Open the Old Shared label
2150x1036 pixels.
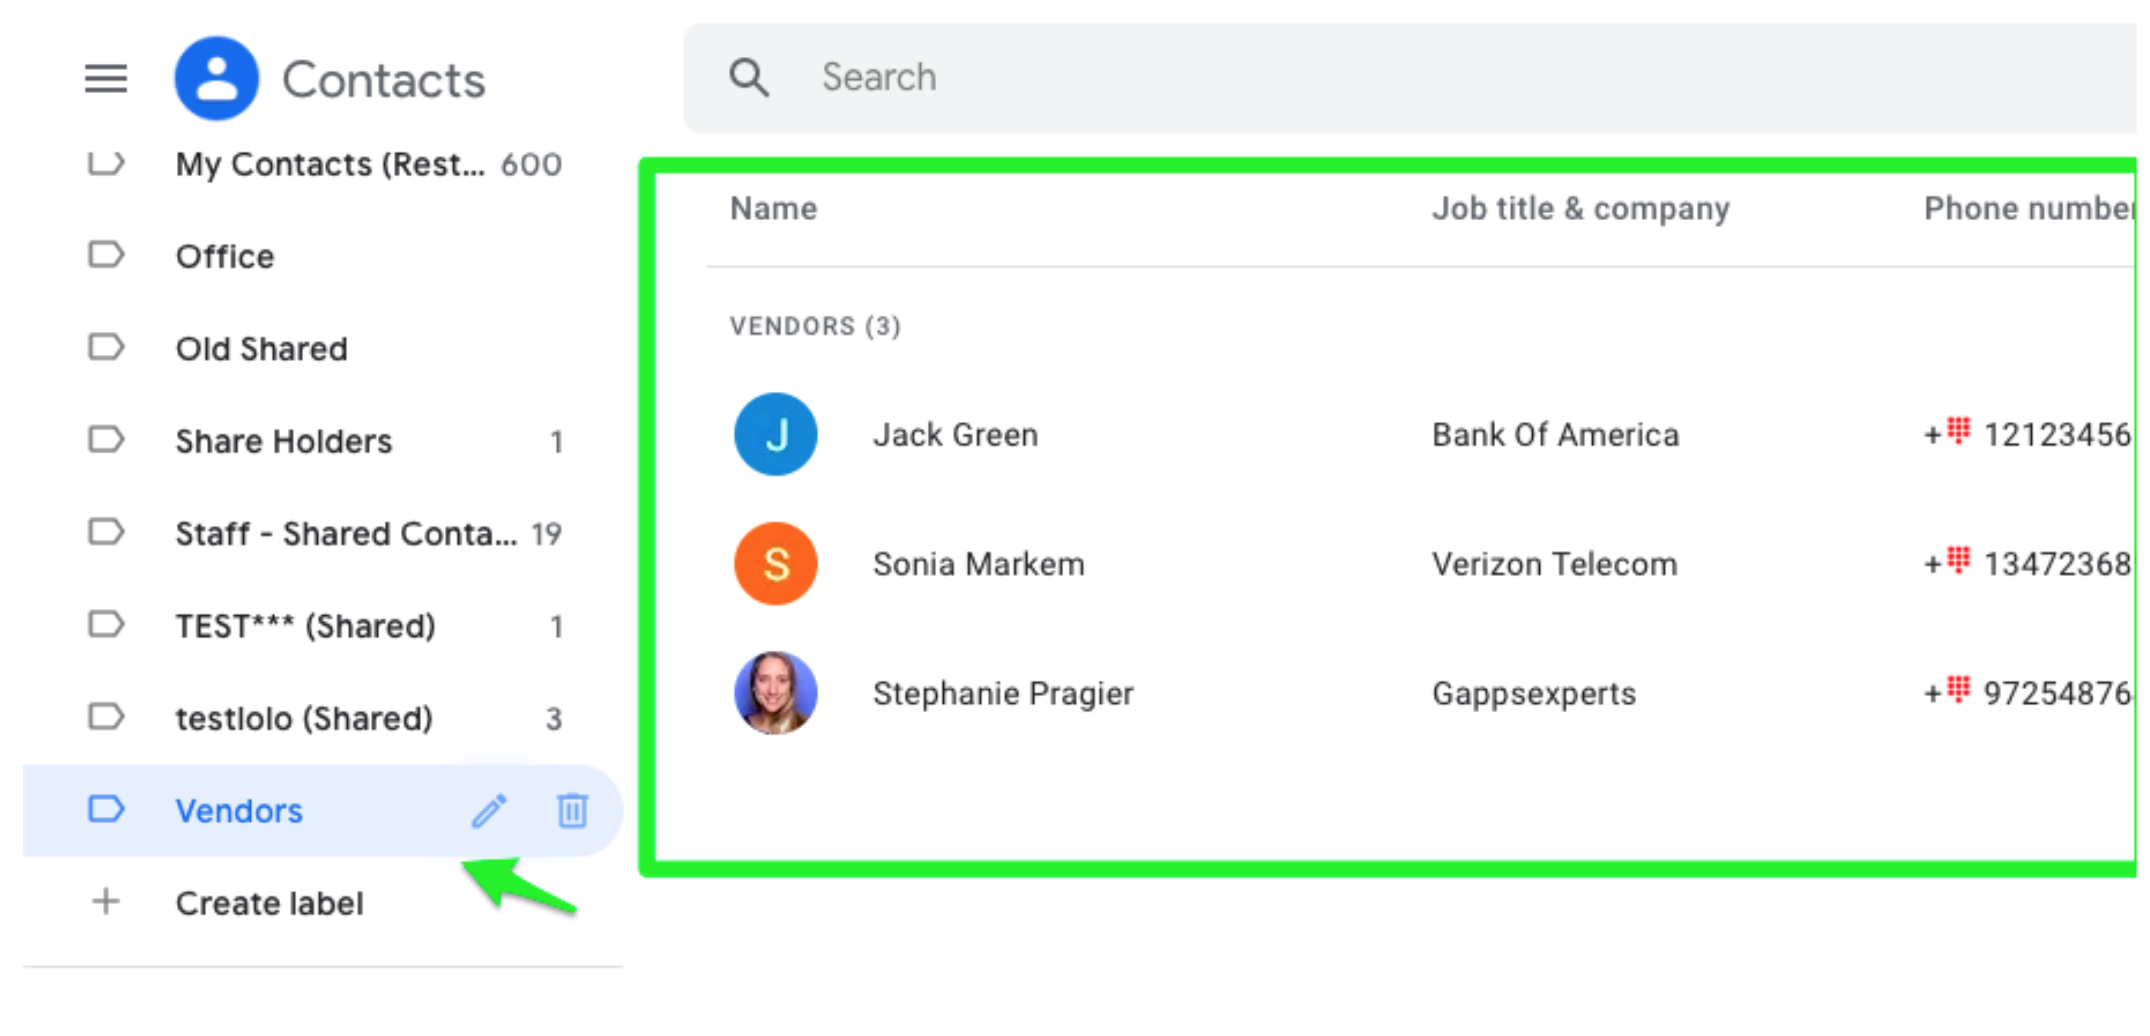[x=261, y=348]
